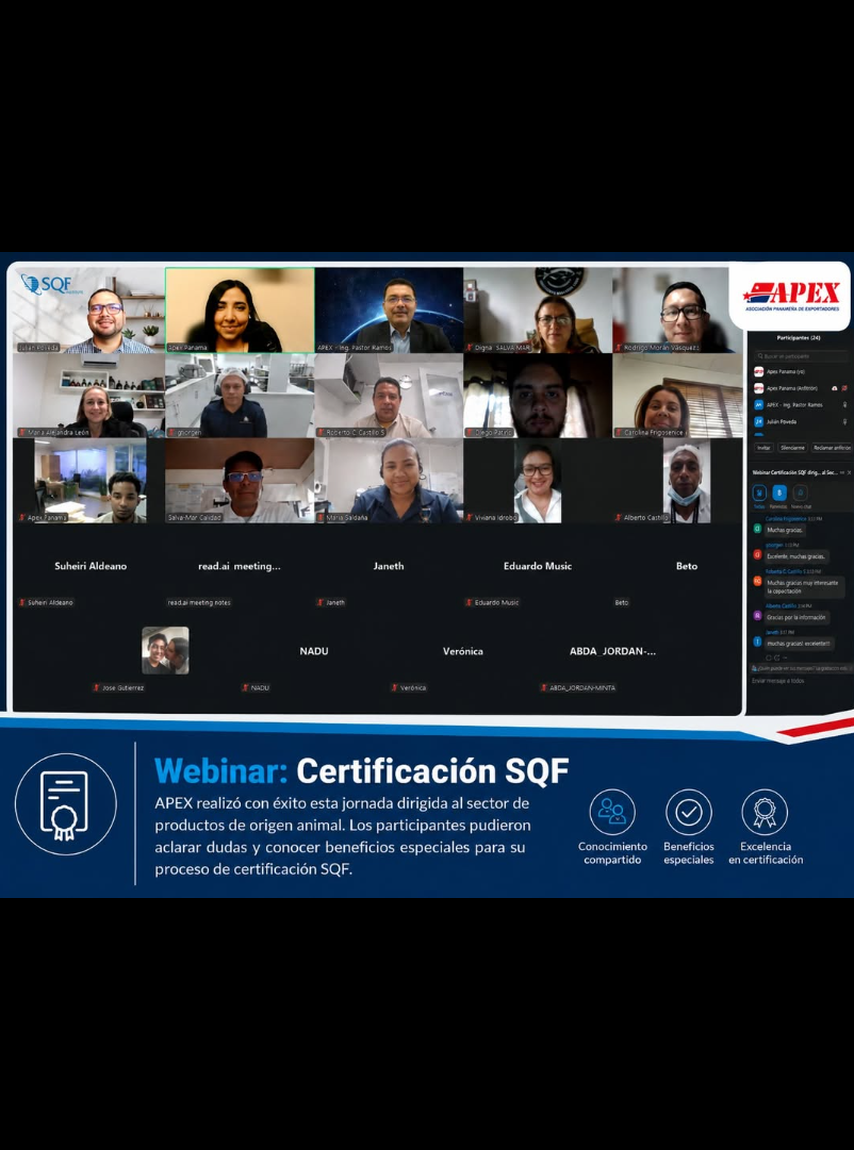Select María Saldaña video tile
854x1150 pixels.
click(389, 481)
